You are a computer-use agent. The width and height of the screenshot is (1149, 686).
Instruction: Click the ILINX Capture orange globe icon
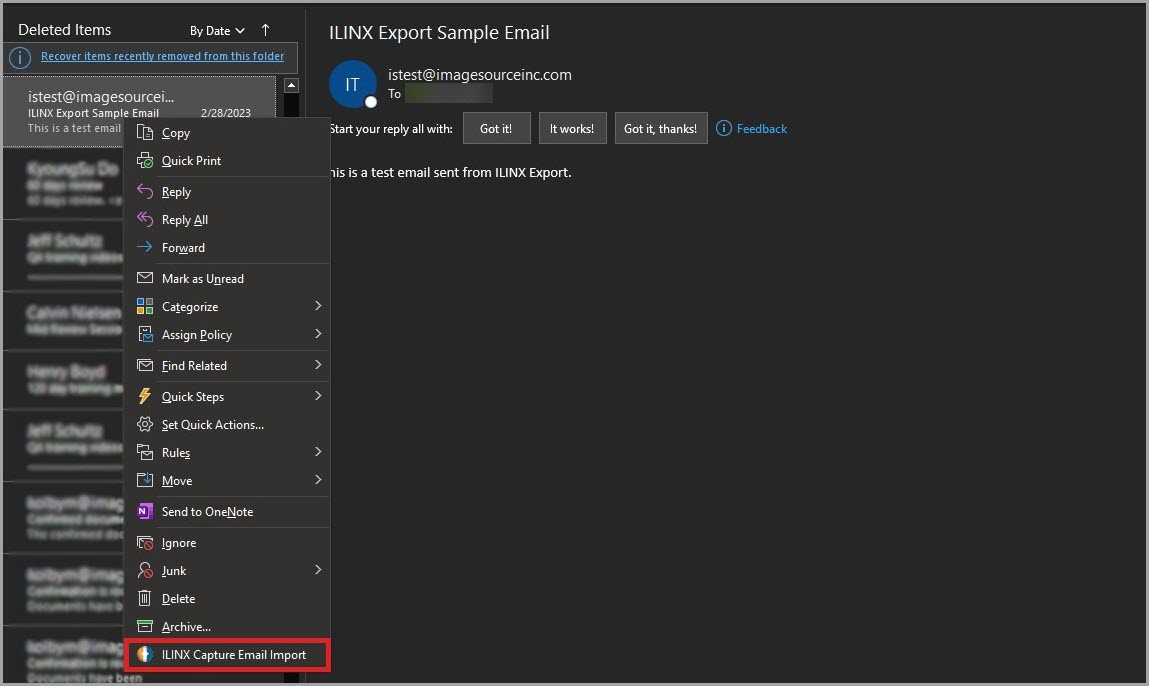coord(145,654)
